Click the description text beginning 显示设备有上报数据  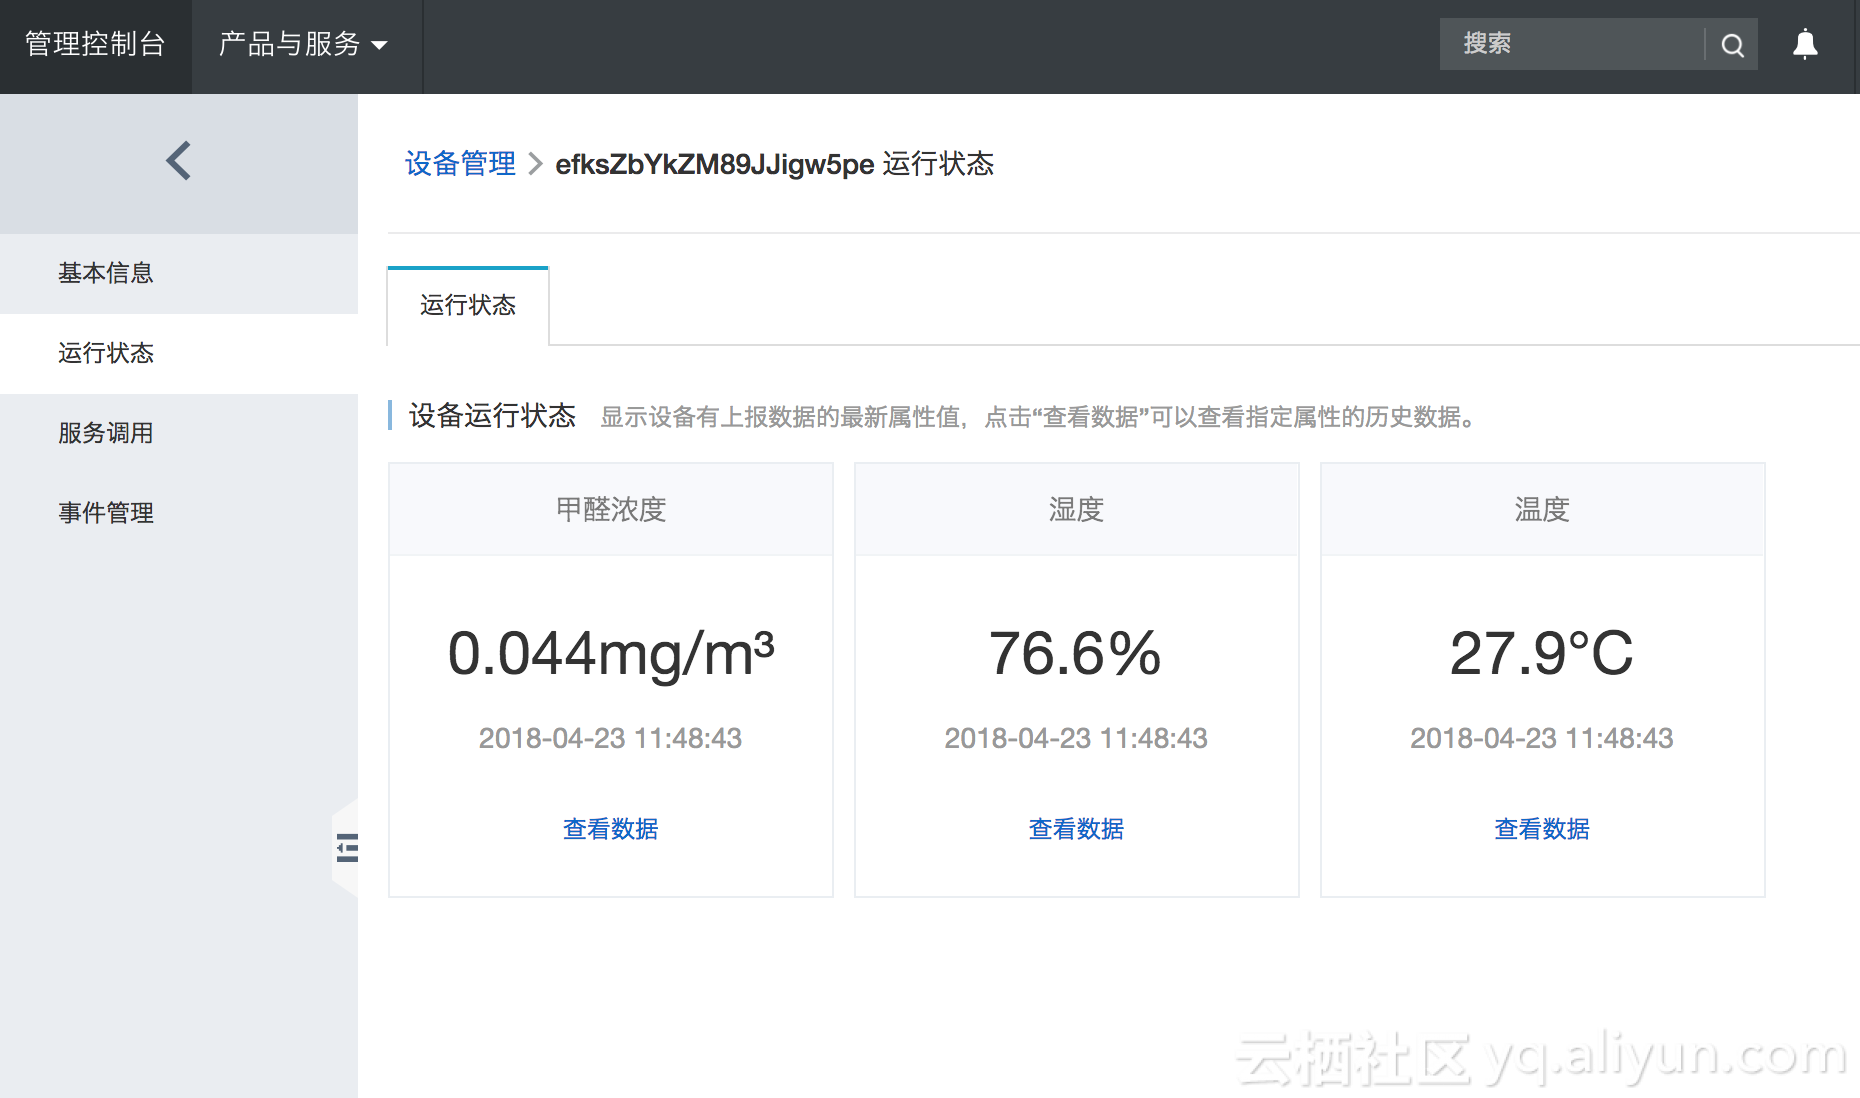pyautogui.click(x=1040, y=417)
